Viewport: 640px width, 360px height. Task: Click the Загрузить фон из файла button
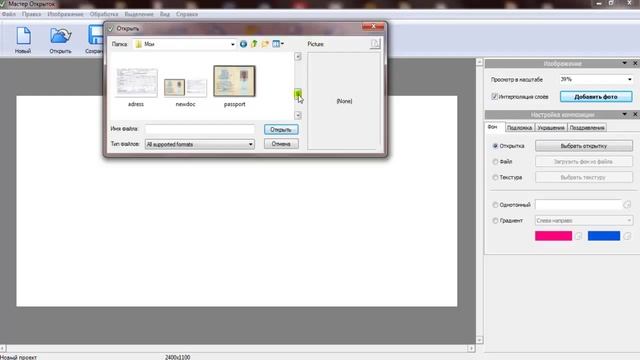coord(584,162)
